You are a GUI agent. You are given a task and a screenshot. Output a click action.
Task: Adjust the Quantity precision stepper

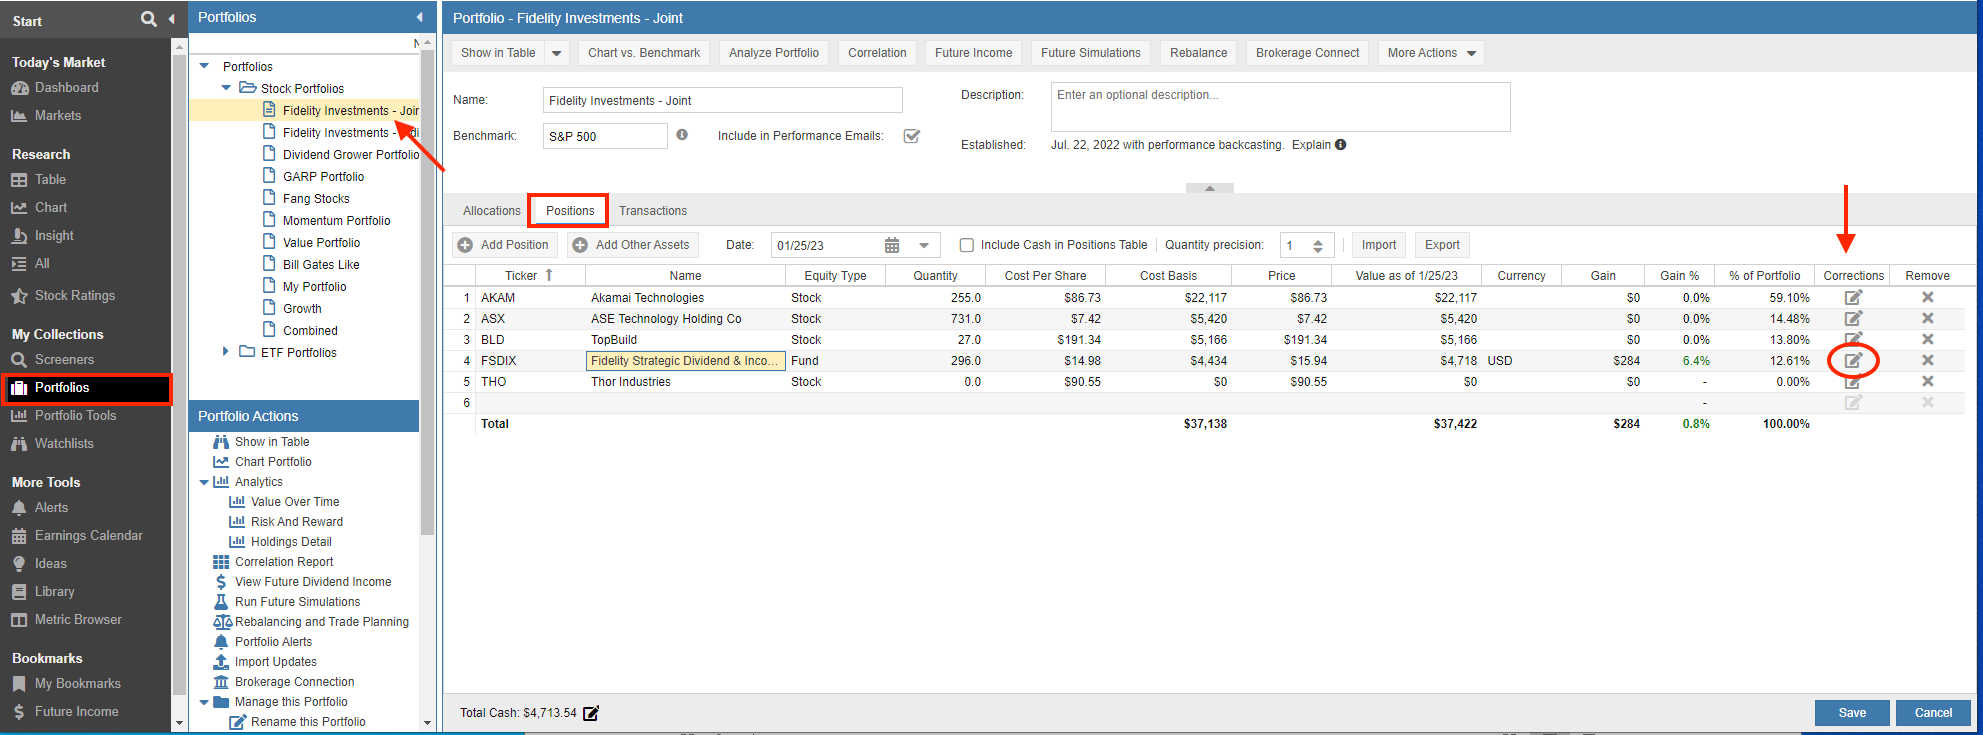1318,245
